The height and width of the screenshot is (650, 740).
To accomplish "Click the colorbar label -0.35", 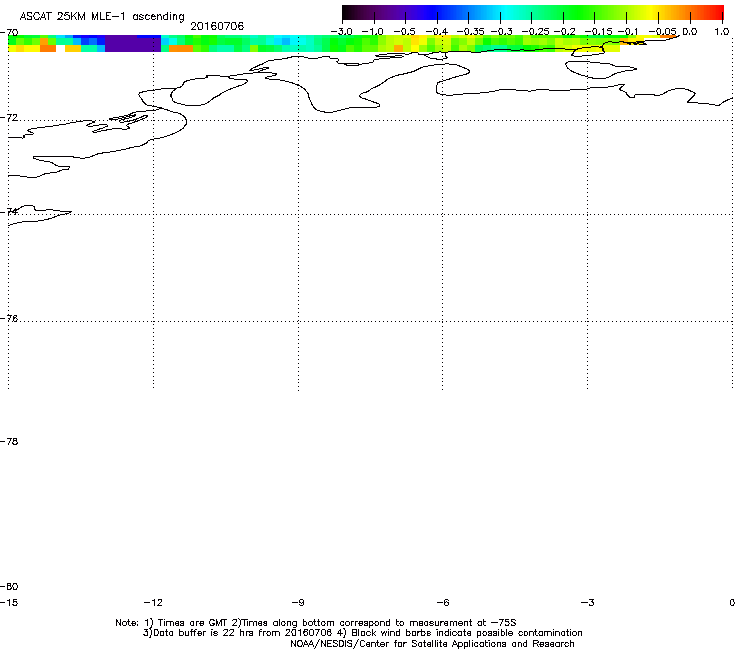I will coord(471,32).
